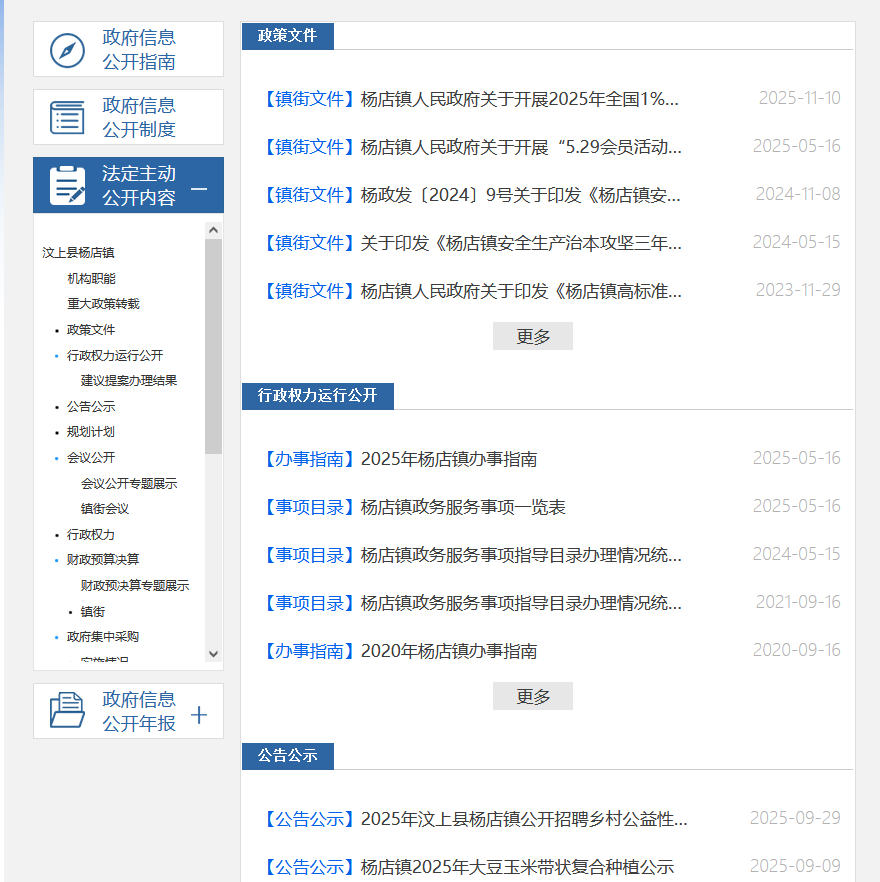Viewport: 880px width, 882px height.
Task: Click 更多 button under 政策文件 list
Action: pos(532,337)
